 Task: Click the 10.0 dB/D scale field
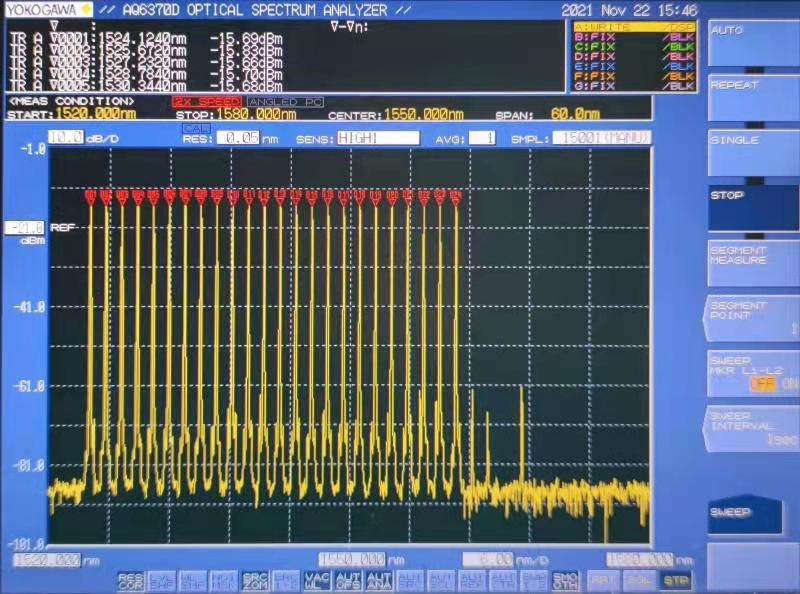click(x=66, y=137)
